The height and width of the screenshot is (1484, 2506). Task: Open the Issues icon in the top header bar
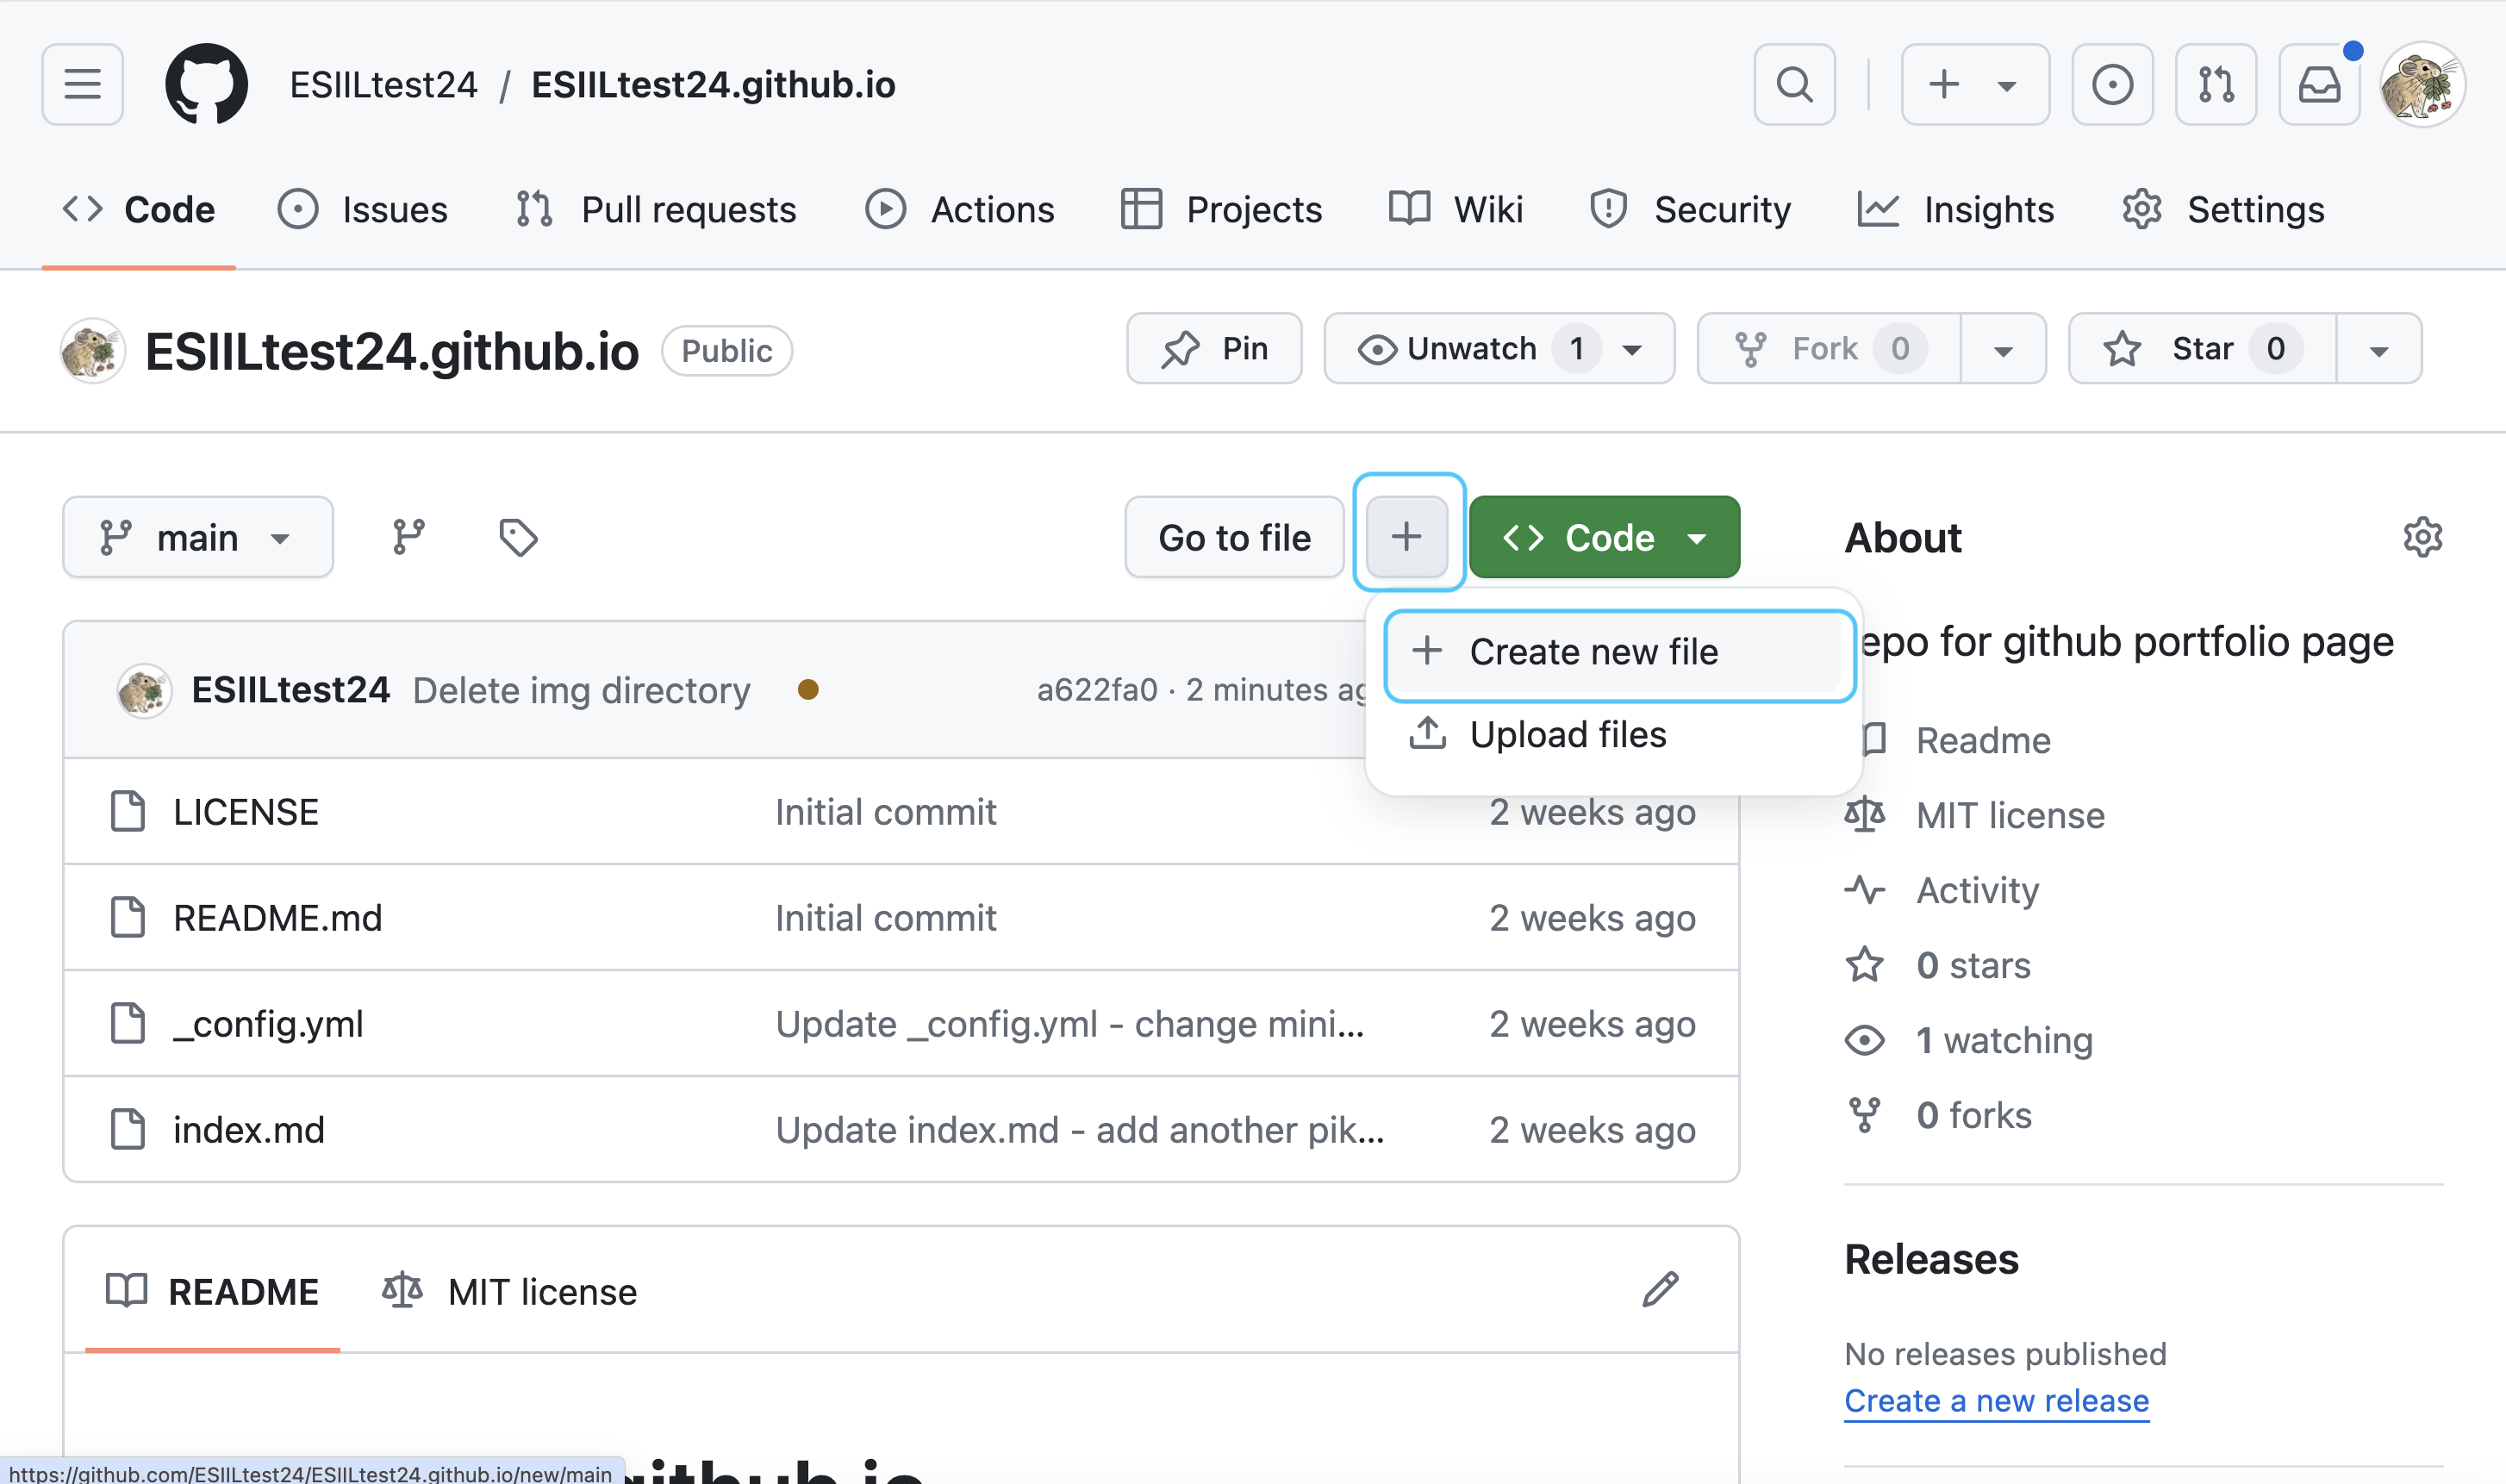(2112, 84)
